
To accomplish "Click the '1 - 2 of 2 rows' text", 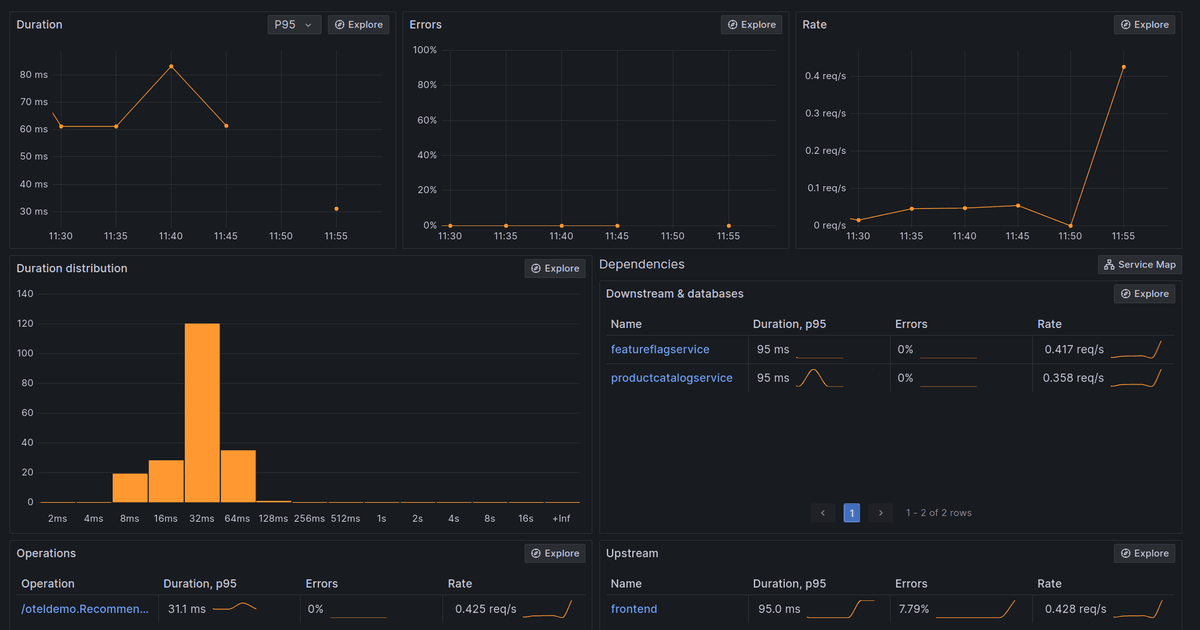I will click(x=939, y=513).
